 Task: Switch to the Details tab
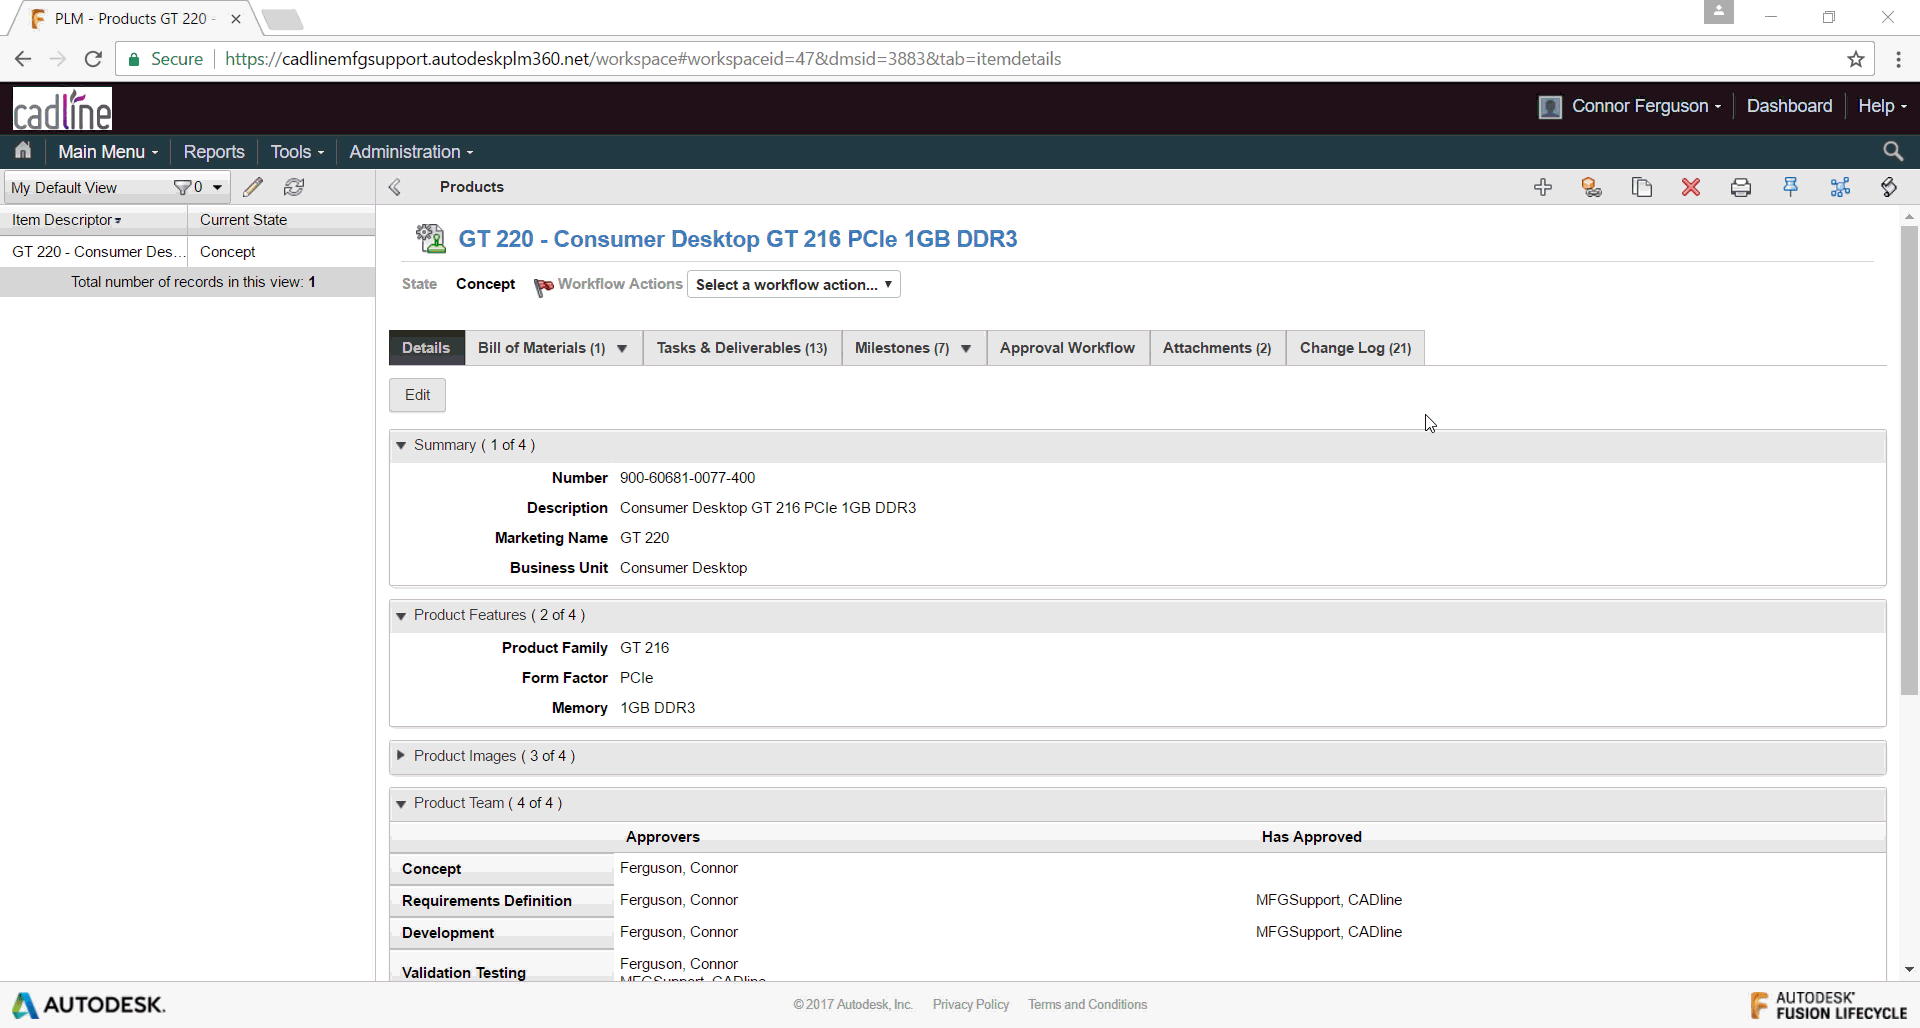[426, 347]
